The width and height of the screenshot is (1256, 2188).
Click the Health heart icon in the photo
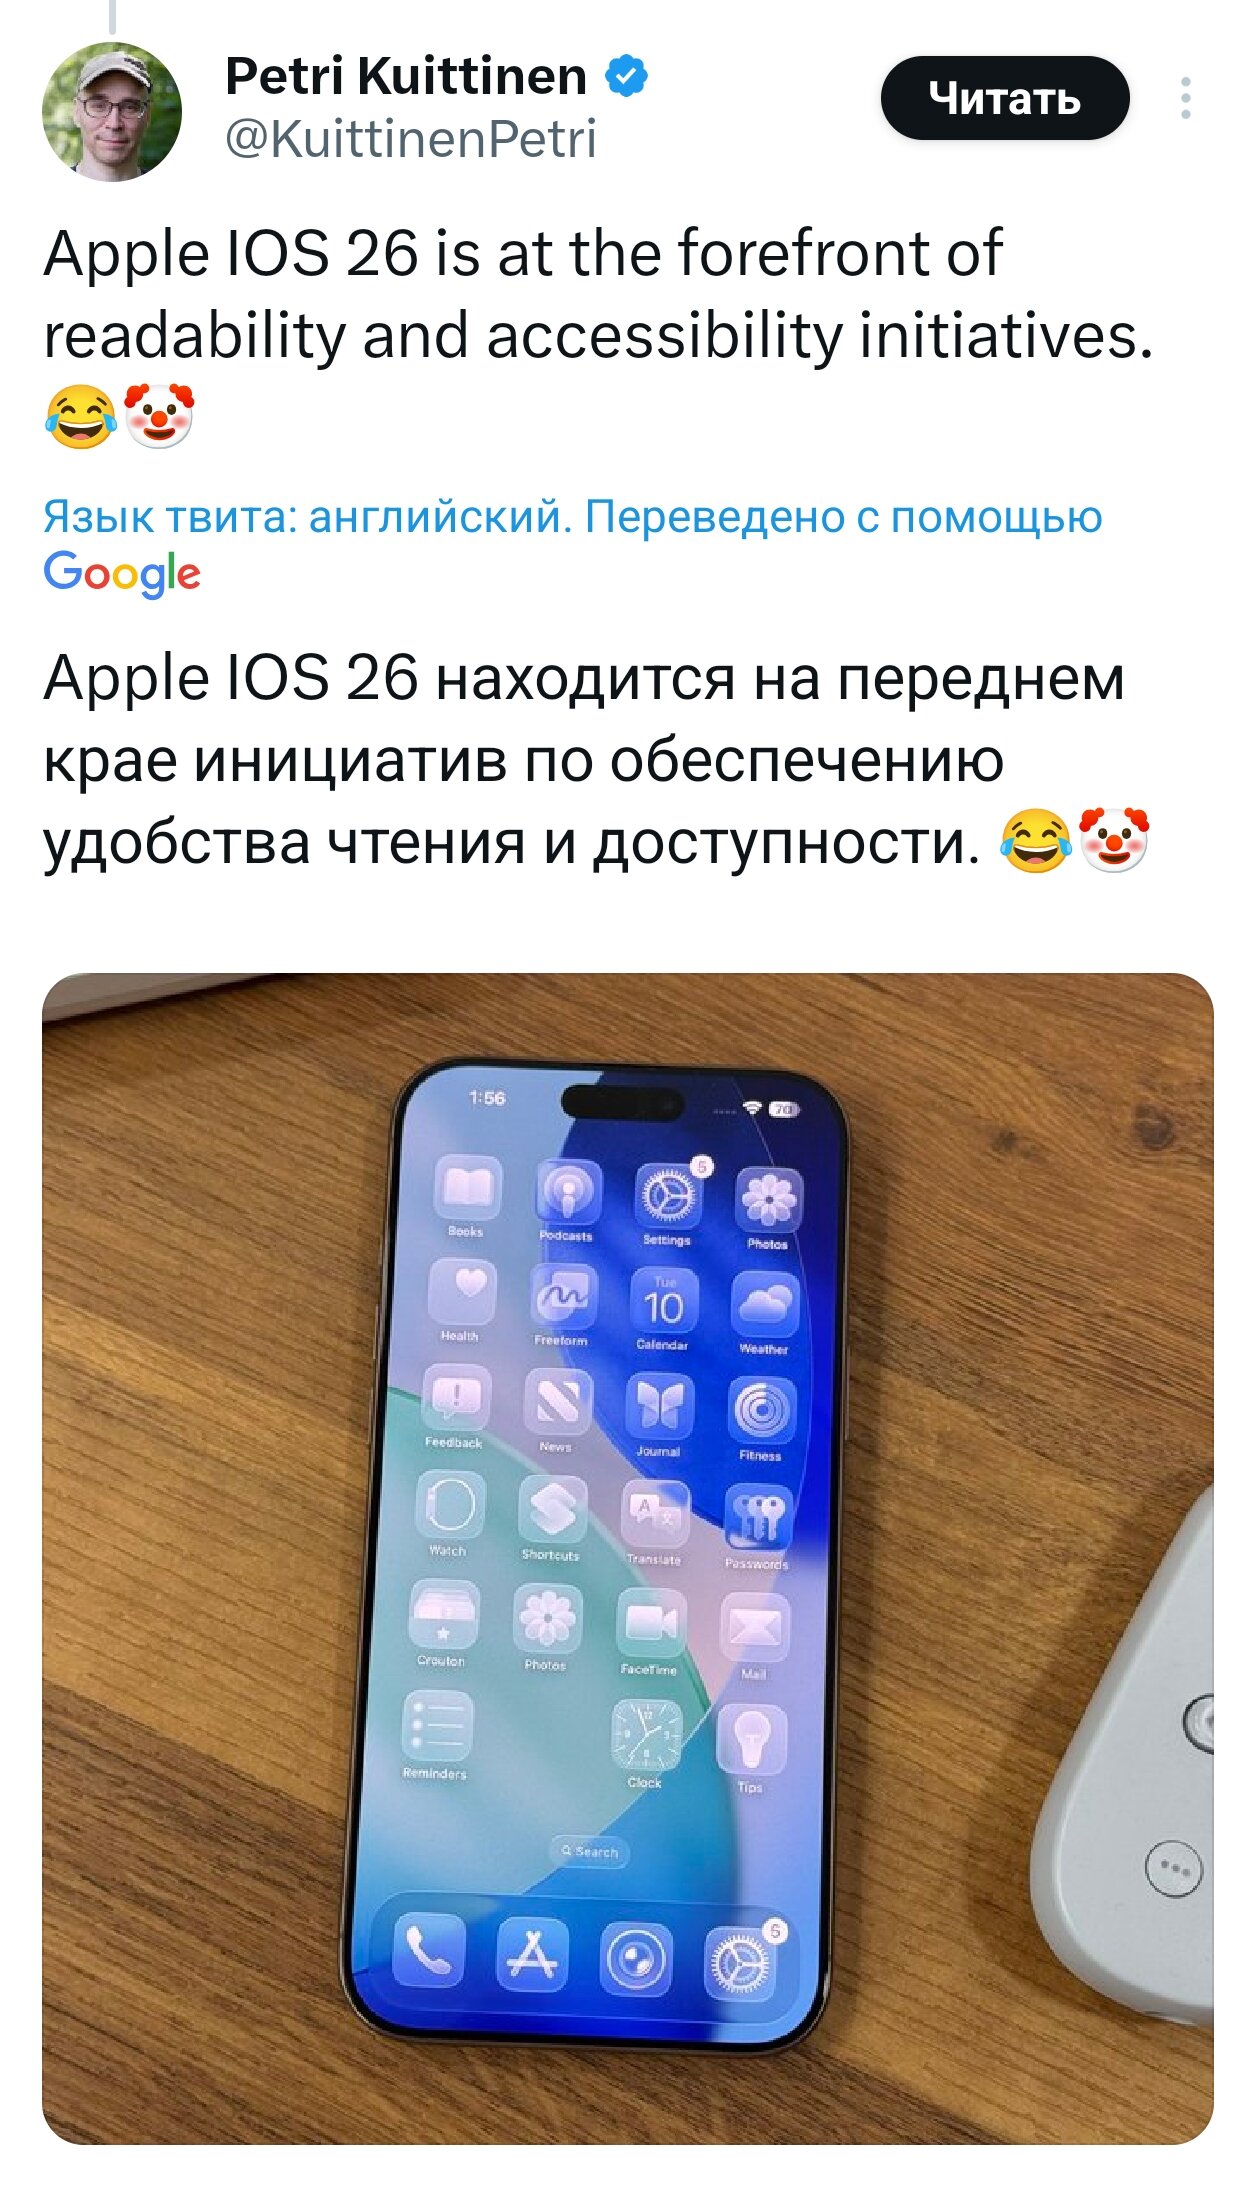click(463, 1292)
